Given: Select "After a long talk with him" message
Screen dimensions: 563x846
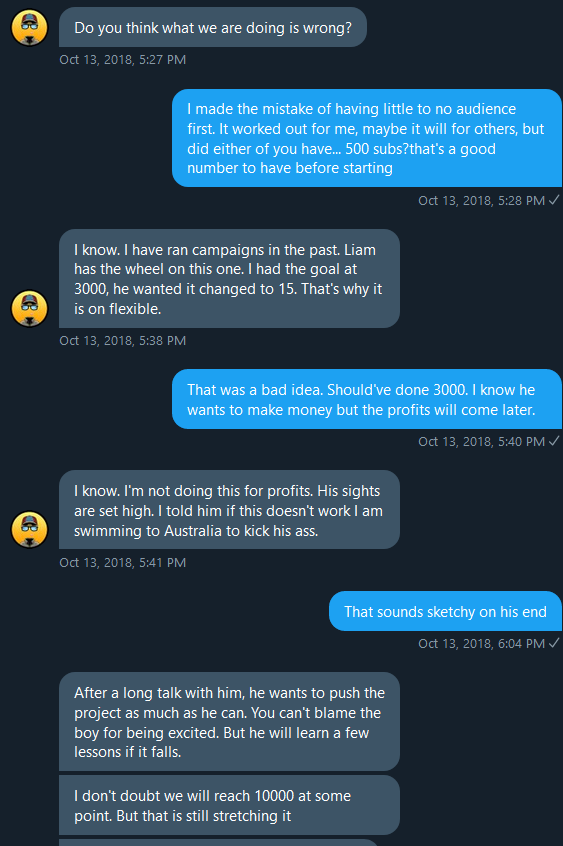Looking at the screenshot, I should (229, 722).
